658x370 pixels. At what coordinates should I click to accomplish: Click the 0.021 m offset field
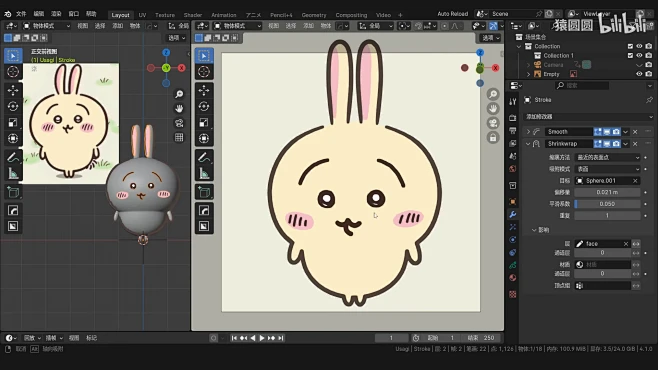click(x=607, y=192)
